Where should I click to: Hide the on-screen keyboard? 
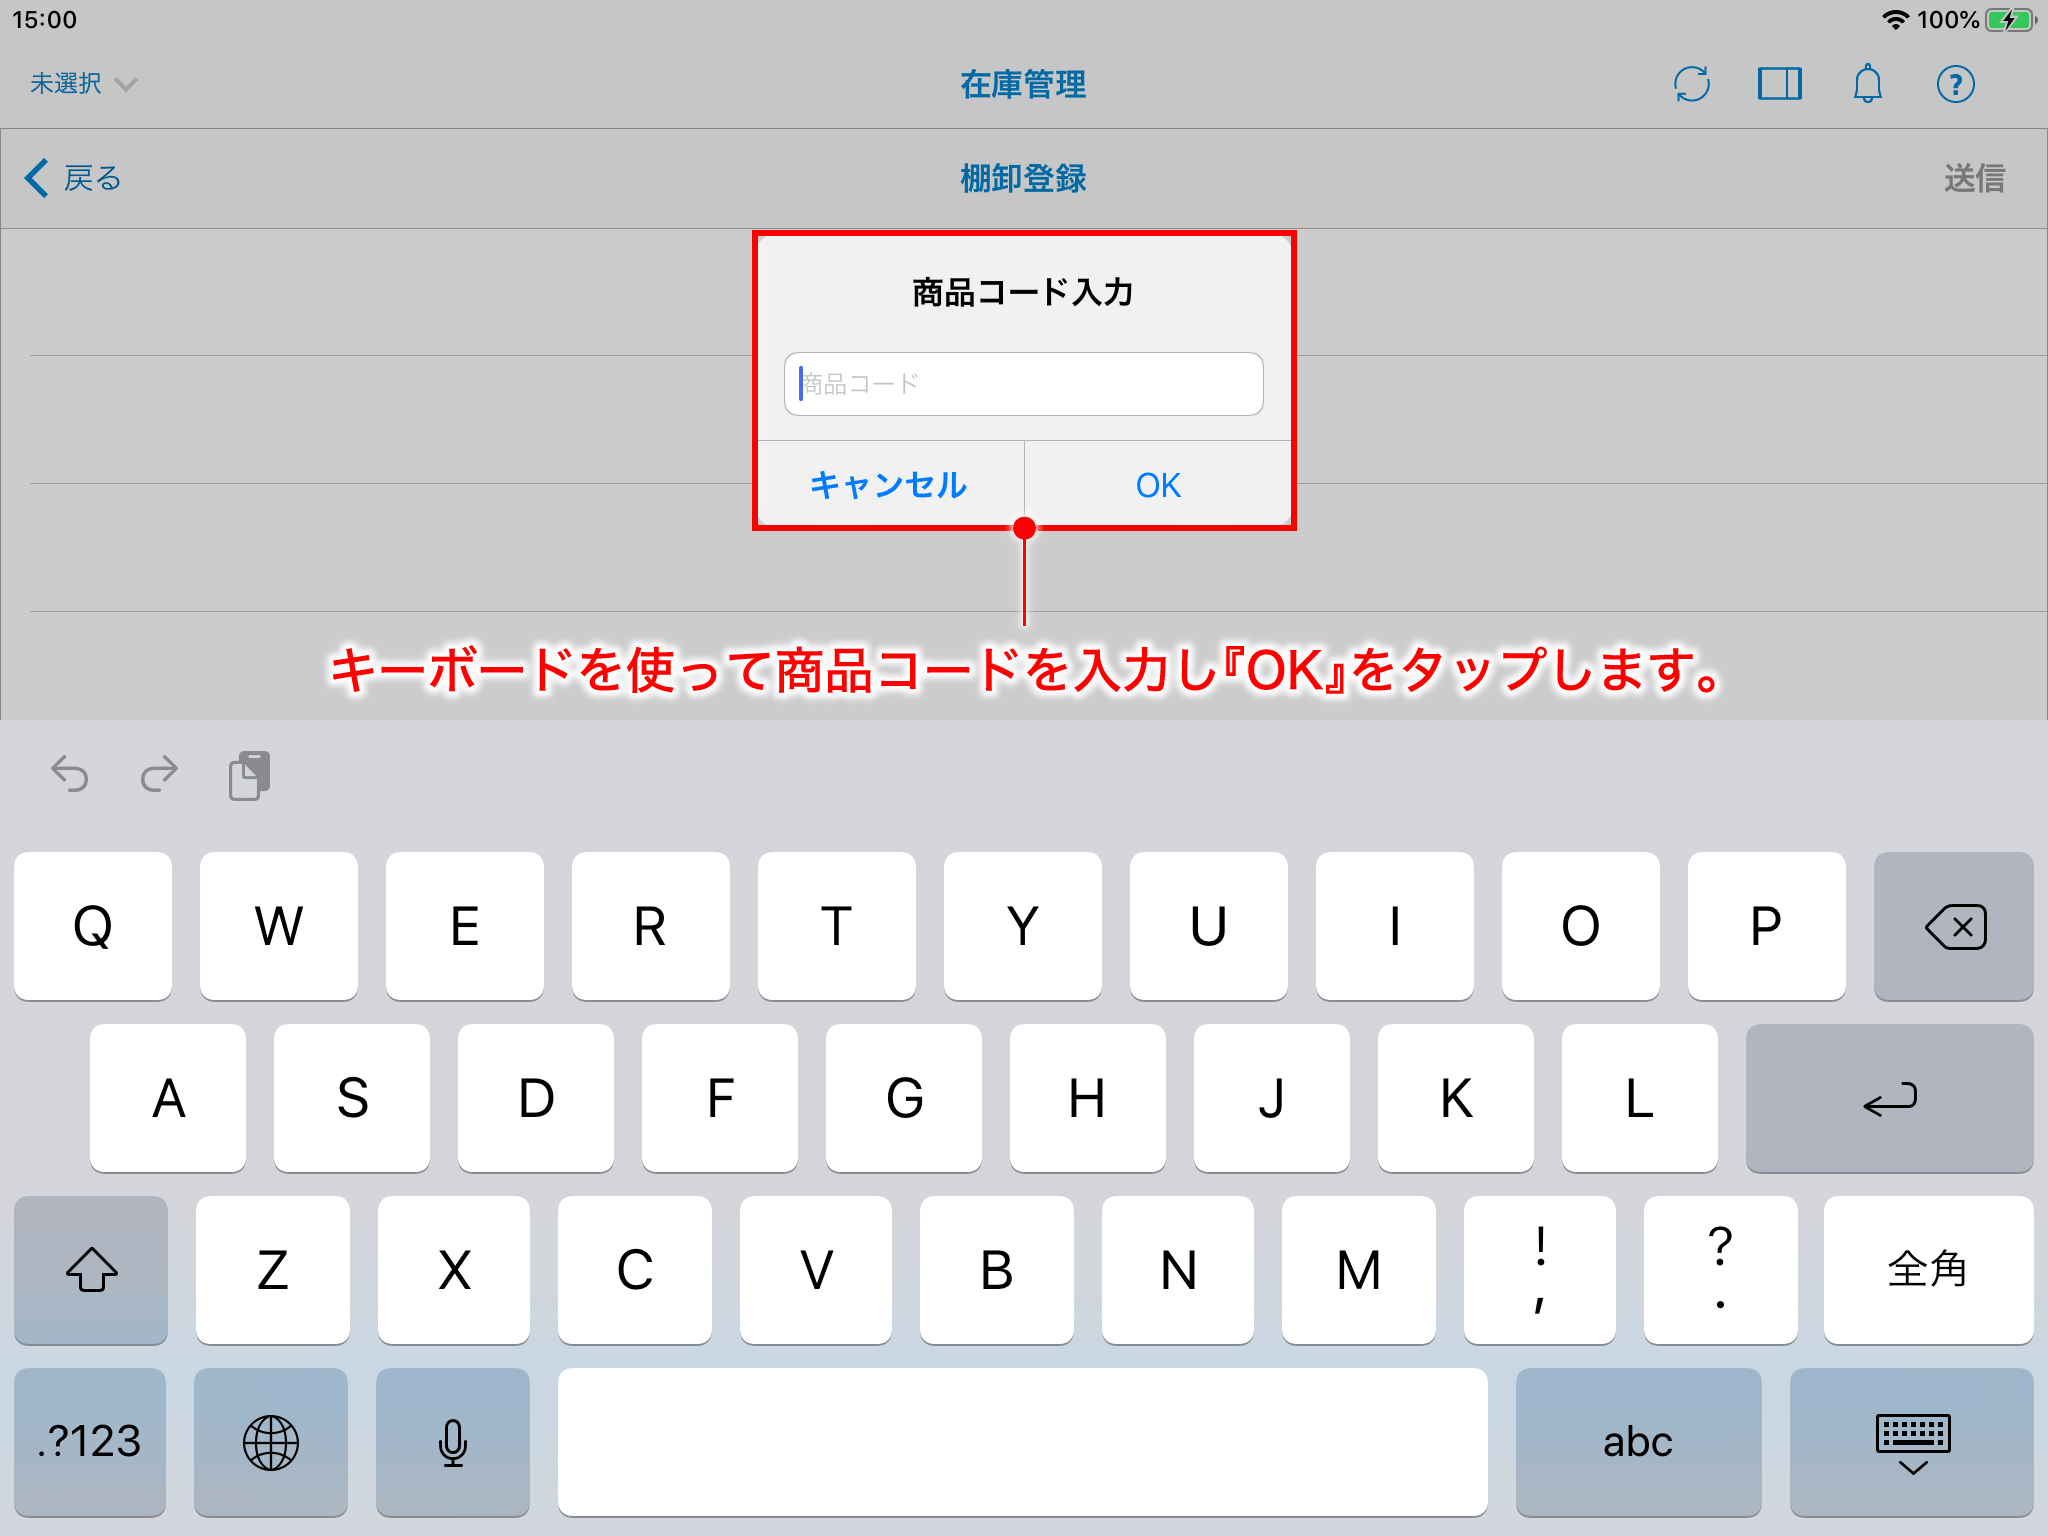coord(1912,1442)
